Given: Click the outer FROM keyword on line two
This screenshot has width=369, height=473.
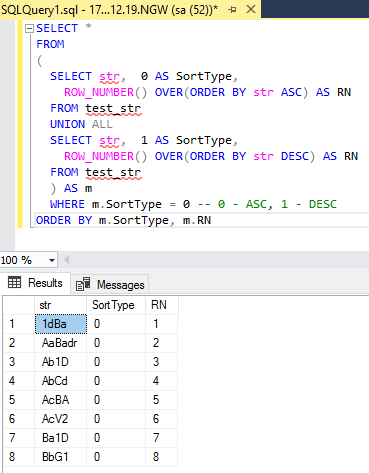Looking at the screenshot, I should pyautogui.click(x=50, y=44).
